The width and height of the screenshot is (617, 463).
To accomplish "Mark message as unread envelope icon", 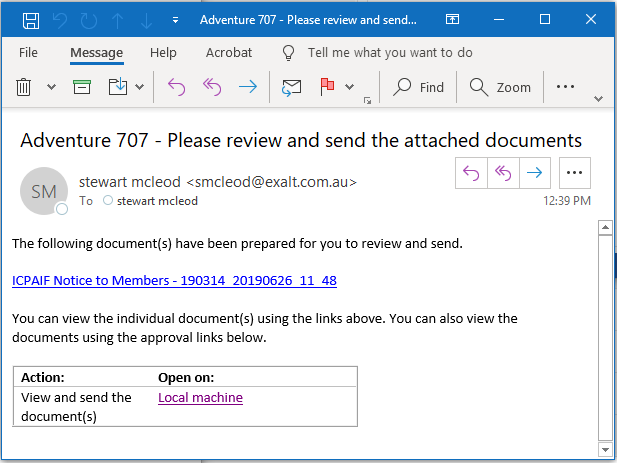I will (x=292, y=87).
